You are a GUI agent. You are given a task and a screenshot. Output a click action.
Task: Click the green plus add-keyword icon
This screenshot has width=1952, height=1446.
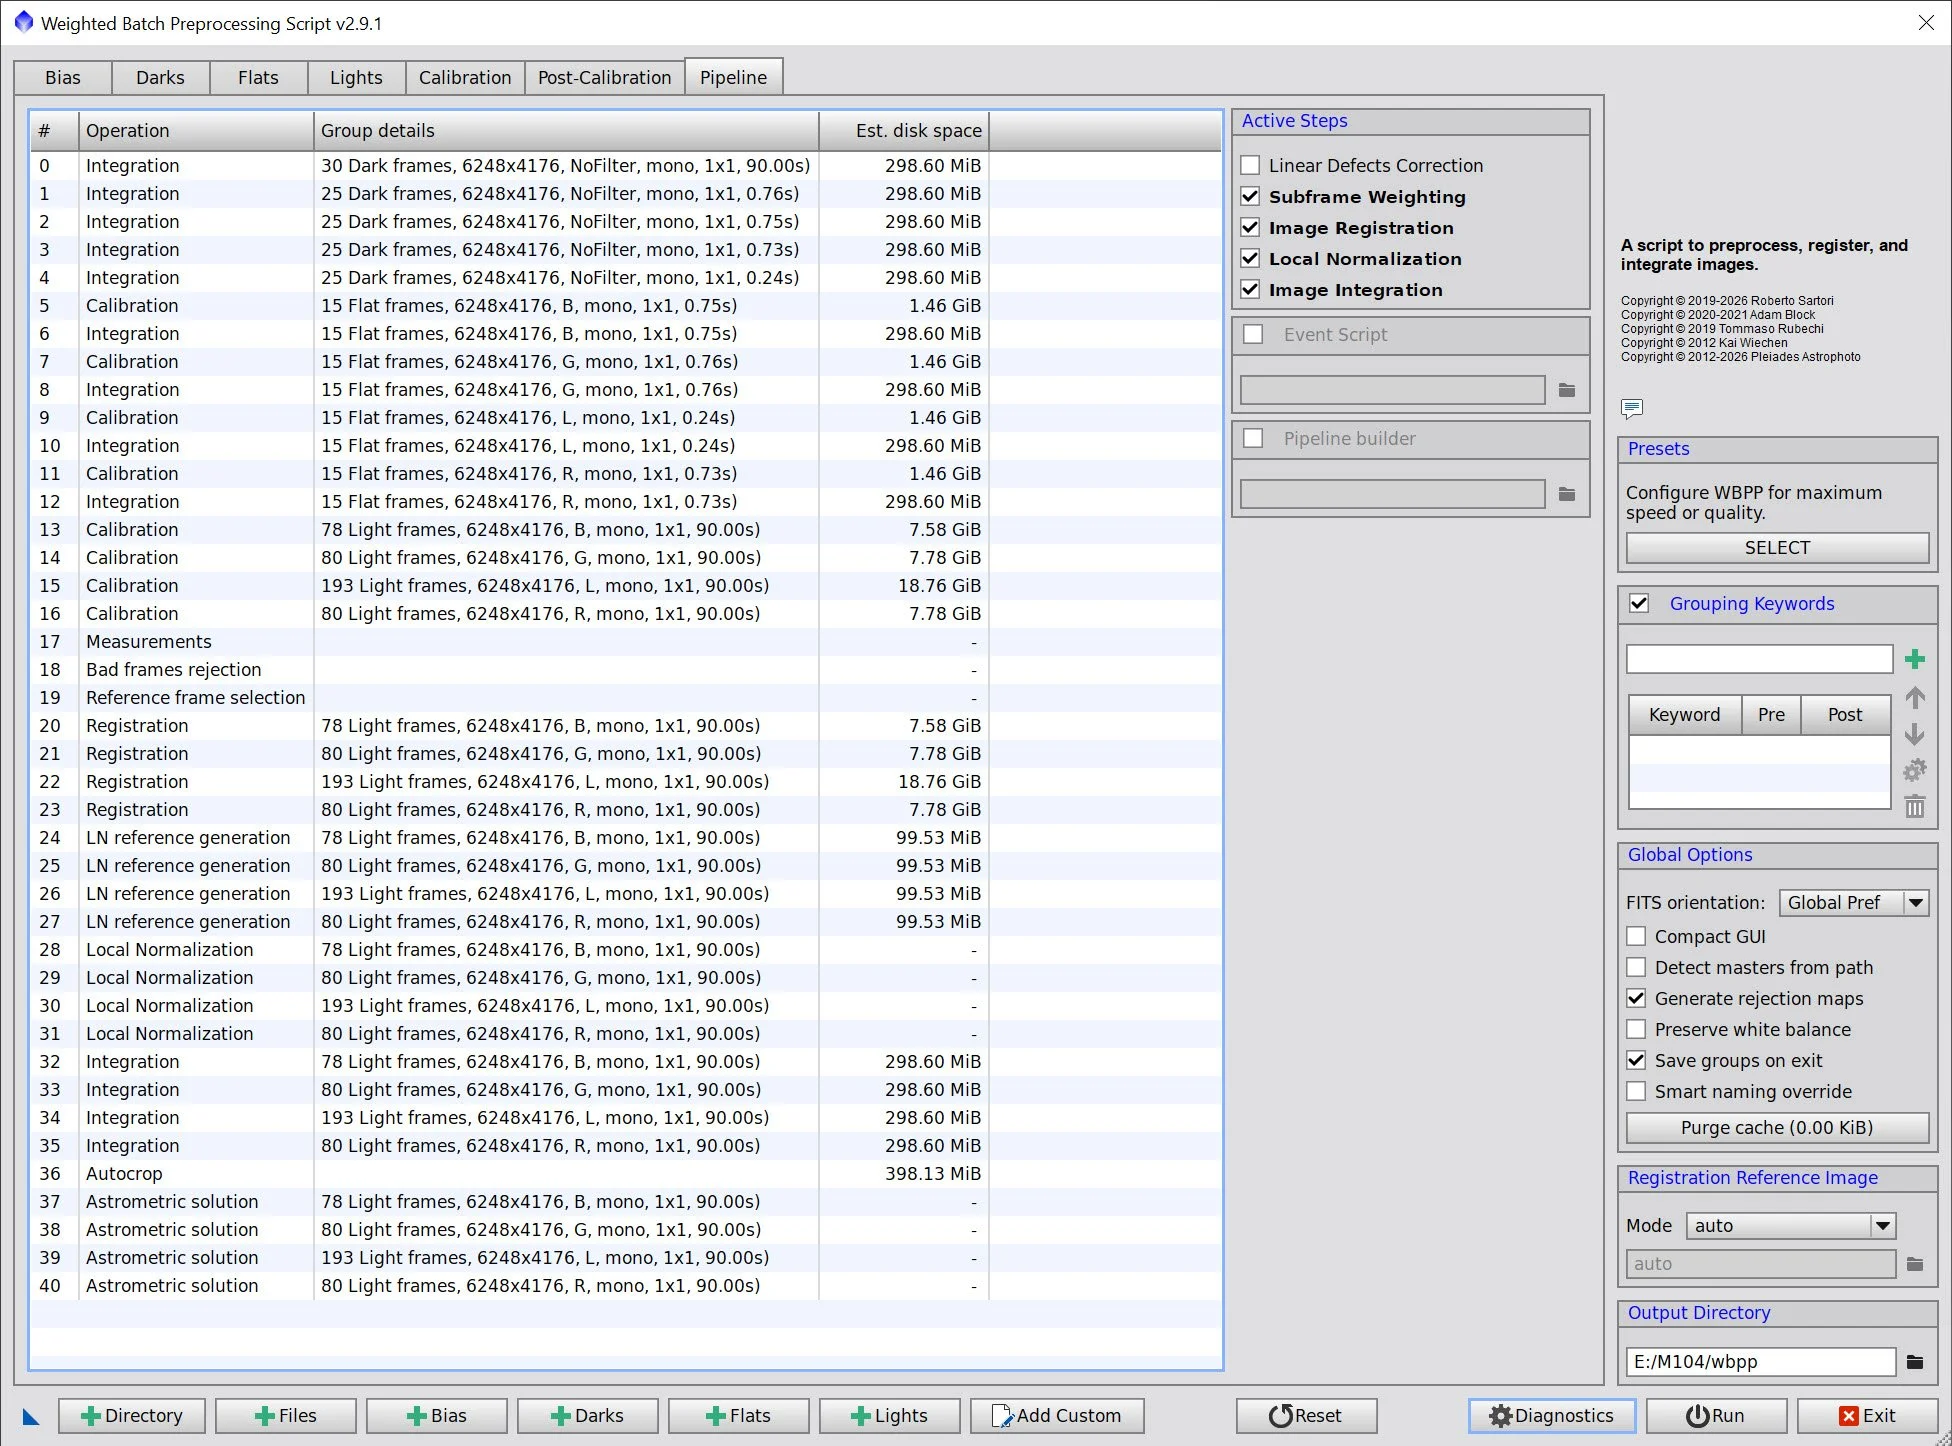click(1914, 659)
